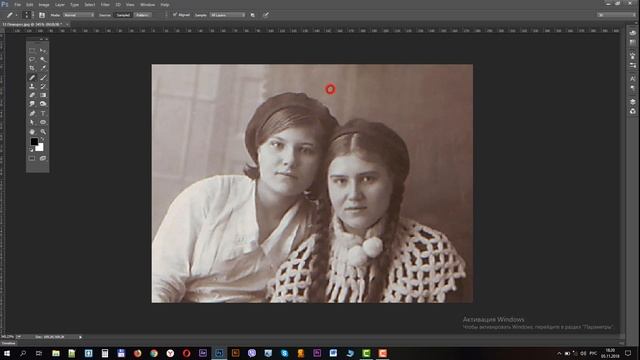Select the Eyedropper tool
Viewport: 640px width, 360px height.
point(43,68)
